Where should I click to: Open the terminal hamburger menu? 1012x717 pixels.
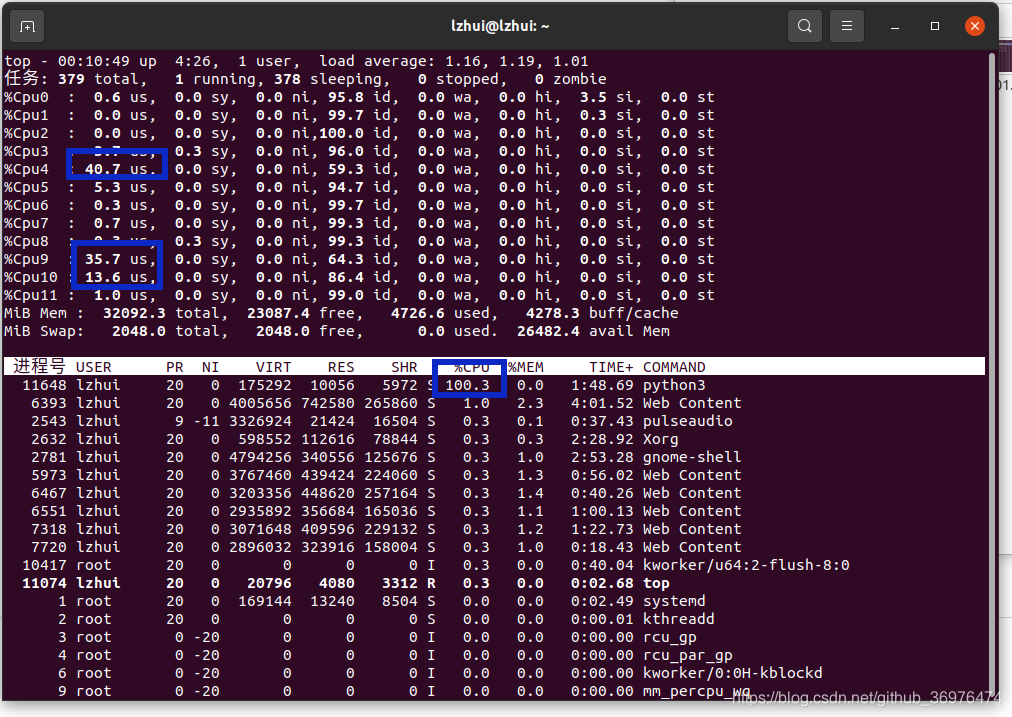(847, 26)
